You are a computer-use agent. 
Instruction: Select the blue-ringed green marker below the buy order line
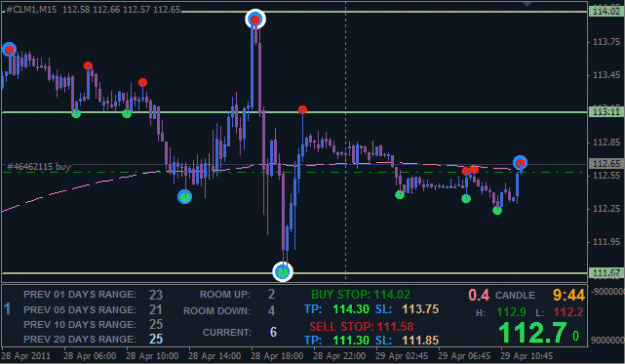click(x=185, y=197)
